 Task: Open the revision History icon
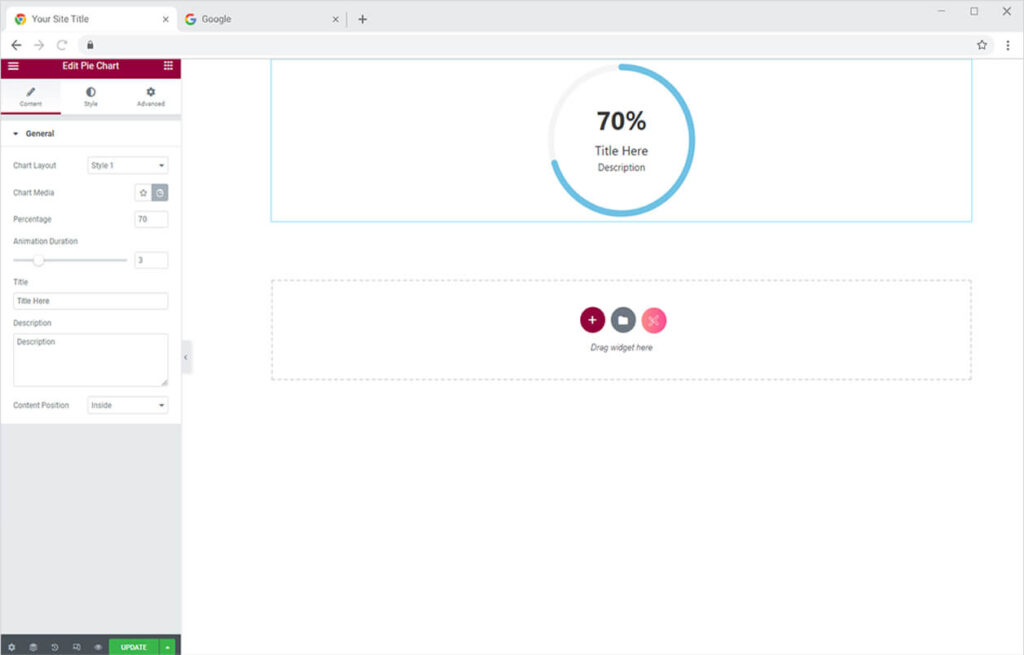pos(55,647)
